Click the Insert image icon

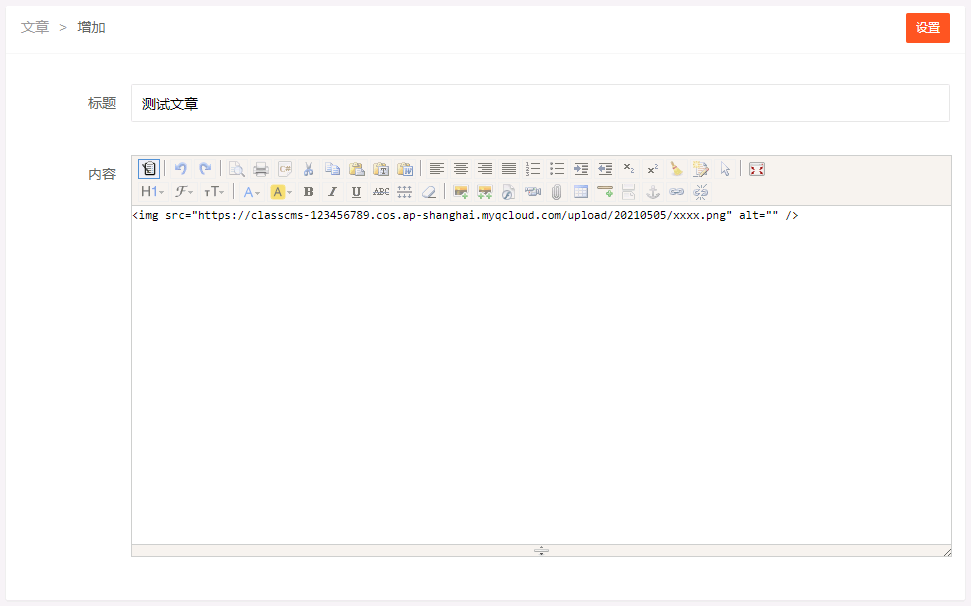[x=460, y=192]
